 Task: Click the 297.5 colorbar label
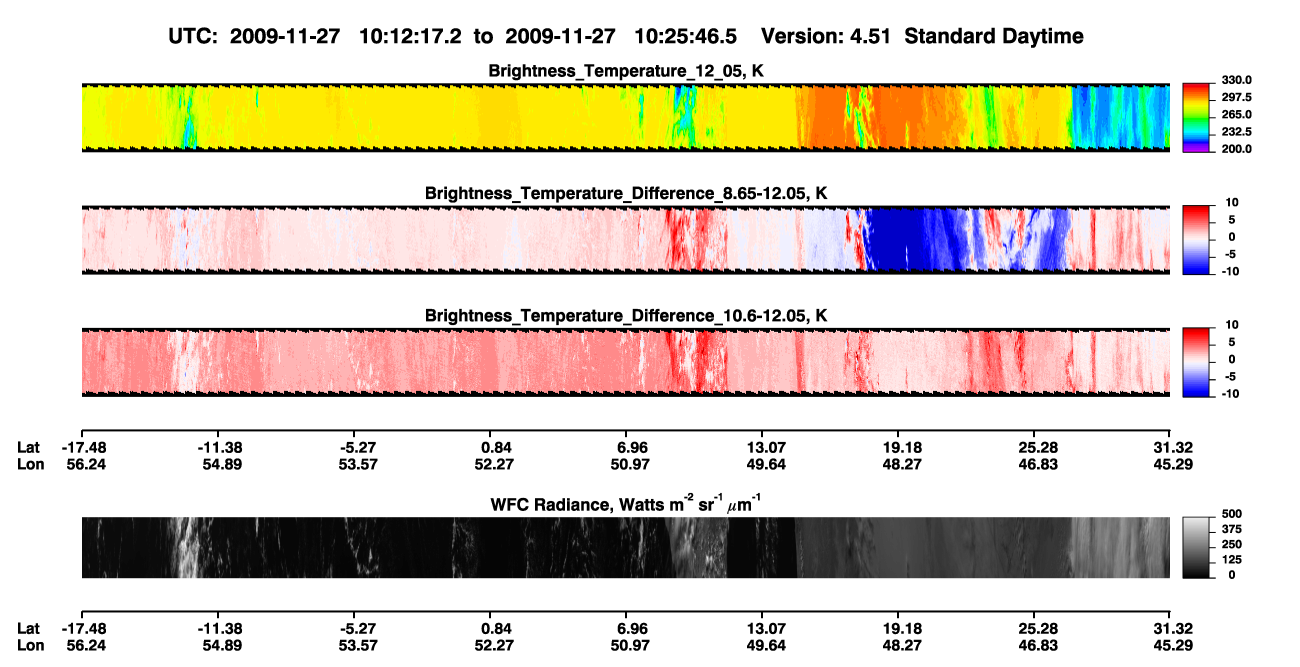click(x=1236, y=98)
